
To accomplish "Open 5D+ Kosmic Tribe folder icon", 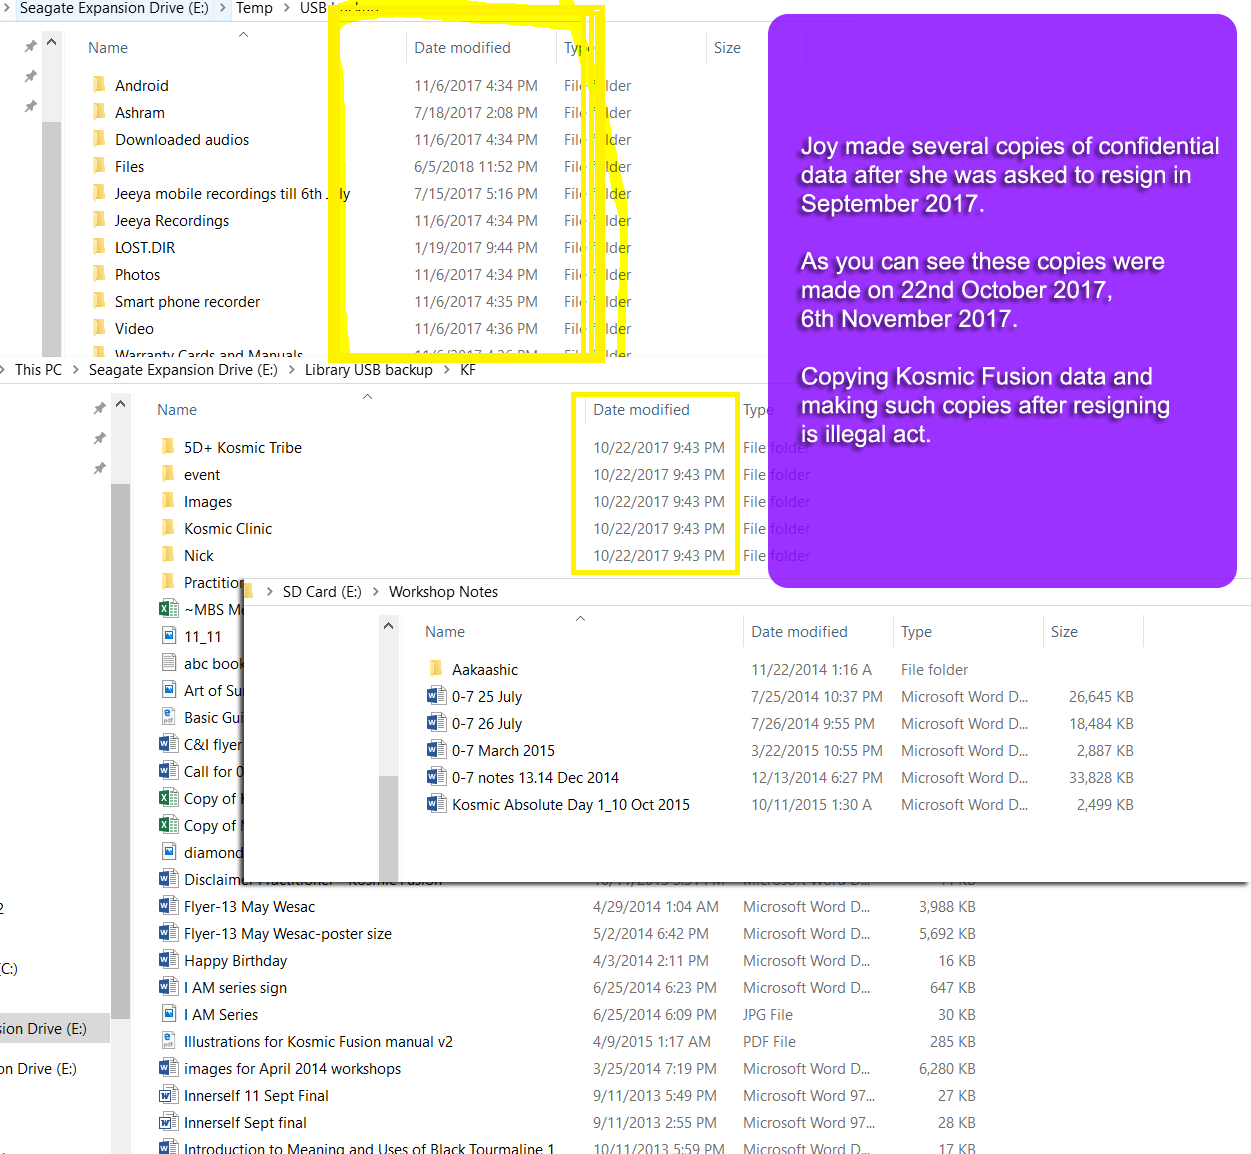I will tap(168, 447).
